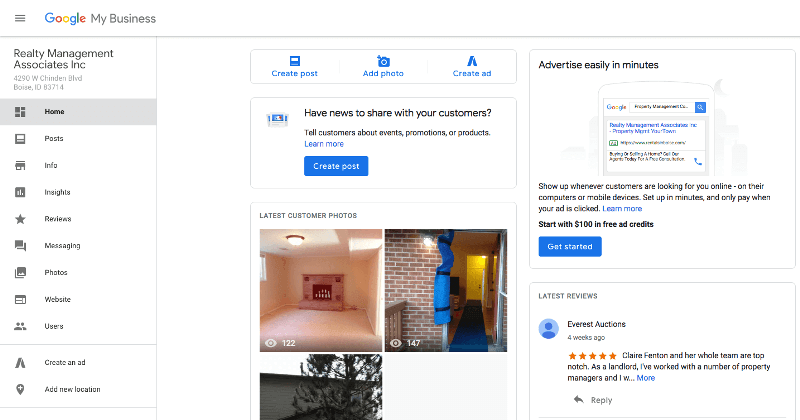Click the Add new location pin icon

(20, 389)
